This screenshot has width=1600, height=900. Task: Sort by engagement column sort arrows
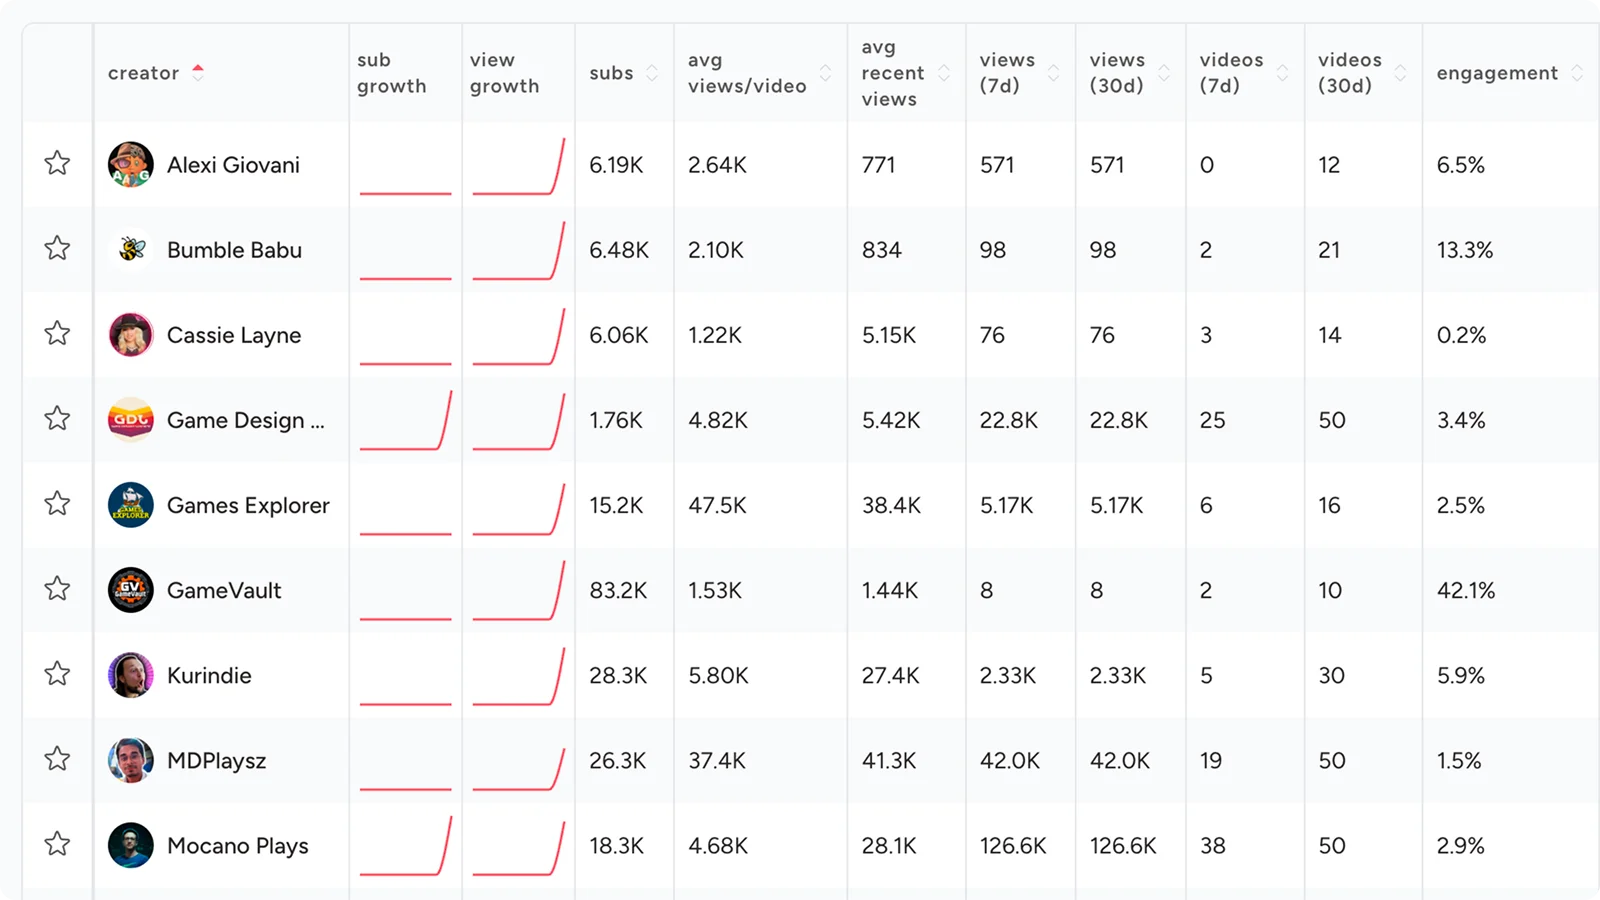point(1577,73)
